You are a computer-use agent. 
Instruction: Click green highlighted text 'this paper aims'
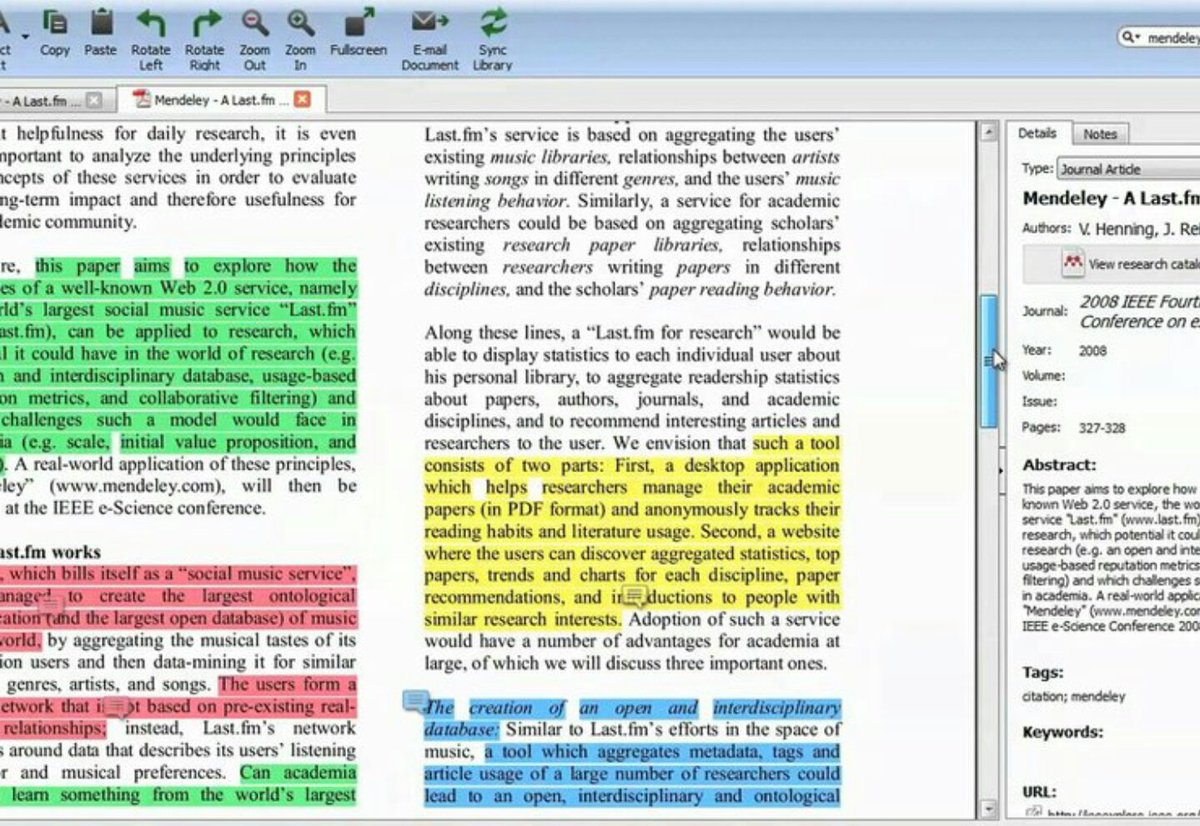(x=102, y=266)
